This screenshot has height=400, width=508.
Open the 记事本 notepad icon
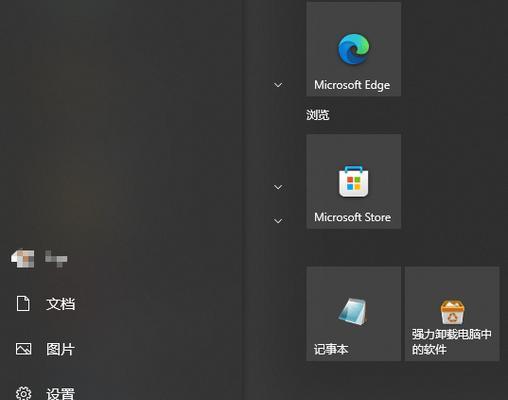click(353, 312)
